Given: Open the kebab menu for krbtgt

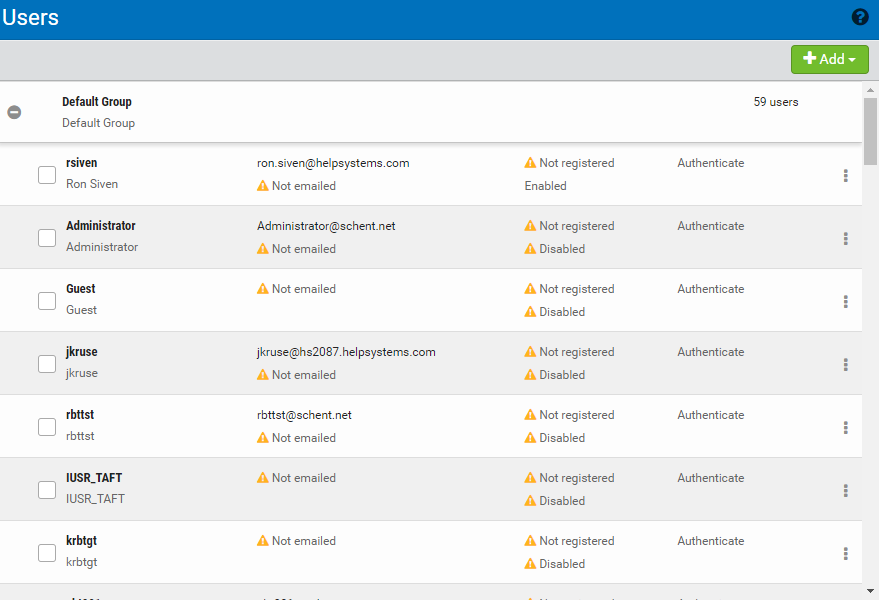Looking at the screenshot, I should (845, 554).
